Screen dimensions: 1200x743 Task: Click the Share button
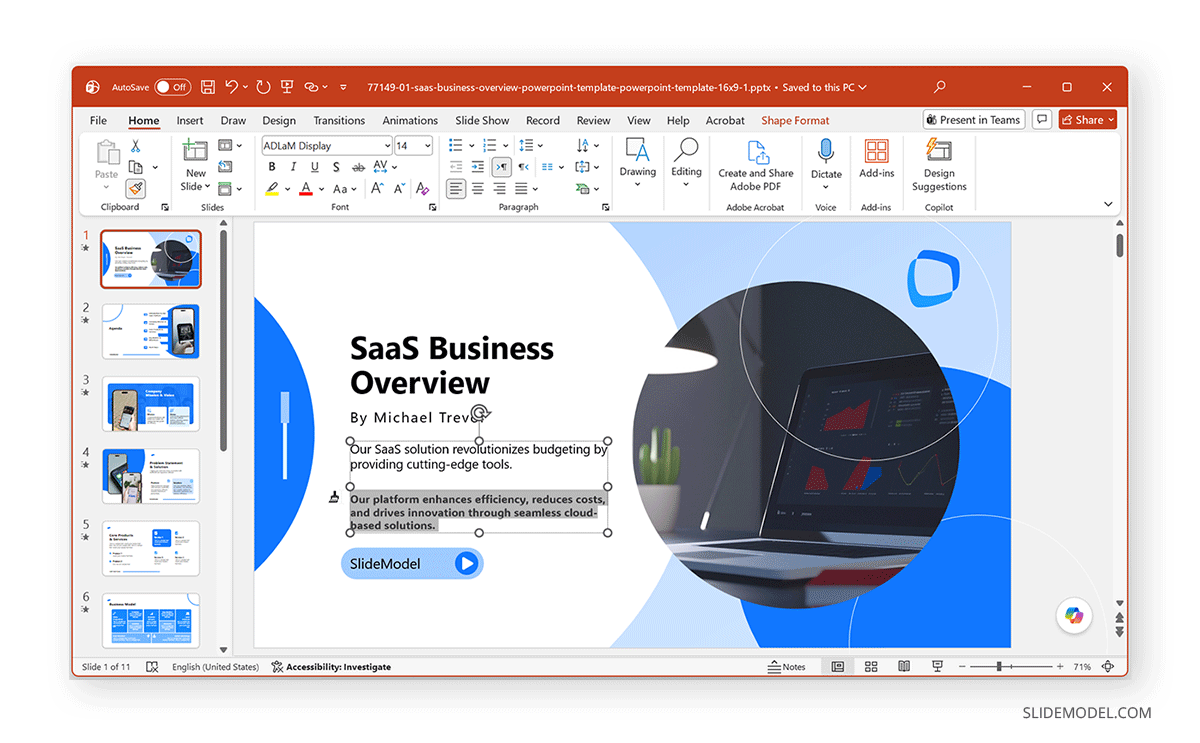(1087, 120)
